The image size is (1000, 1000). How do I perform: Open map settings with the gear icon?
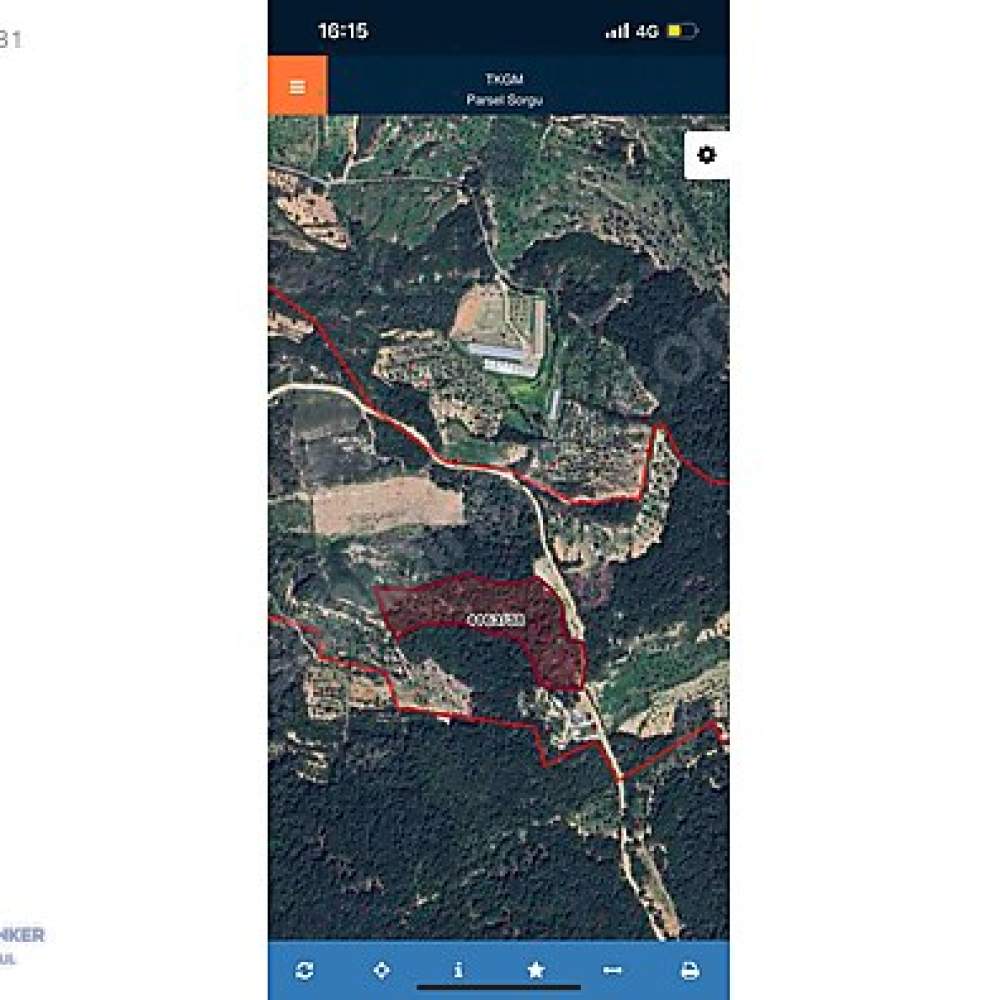pyautogui.click(x=706, y=155)
